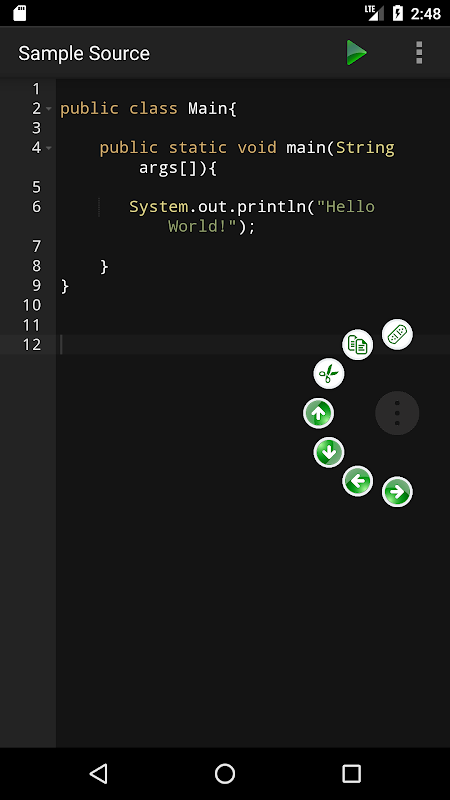450x800 pixels.
Task: Click line number 12 in the gutter
Action: coord(32,344)
